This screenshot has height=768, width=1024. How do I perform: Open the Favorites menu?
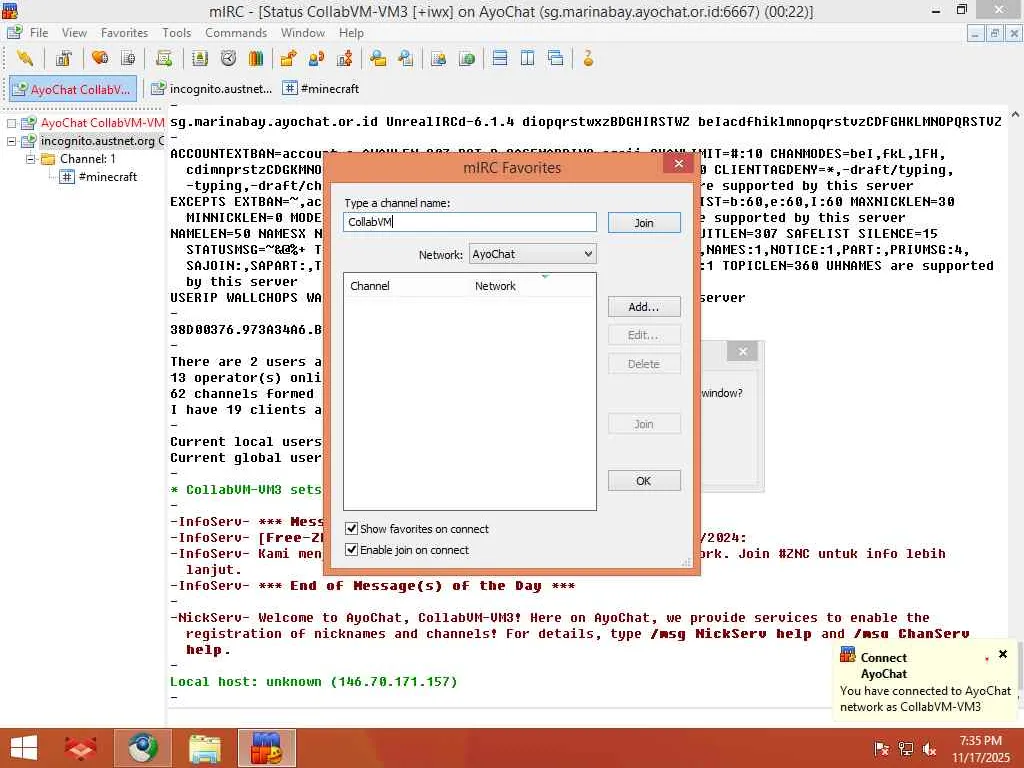124,33
